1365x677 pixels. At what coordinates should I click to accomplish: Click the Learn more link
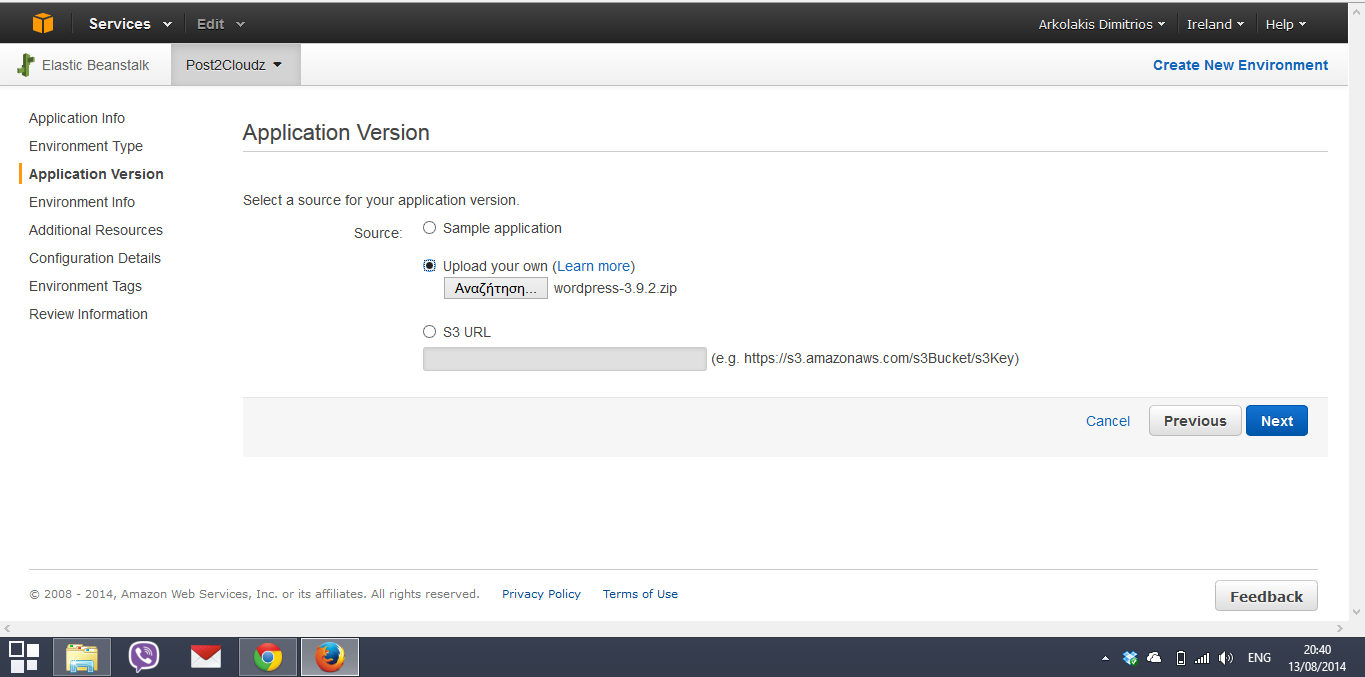click(594, 266)
